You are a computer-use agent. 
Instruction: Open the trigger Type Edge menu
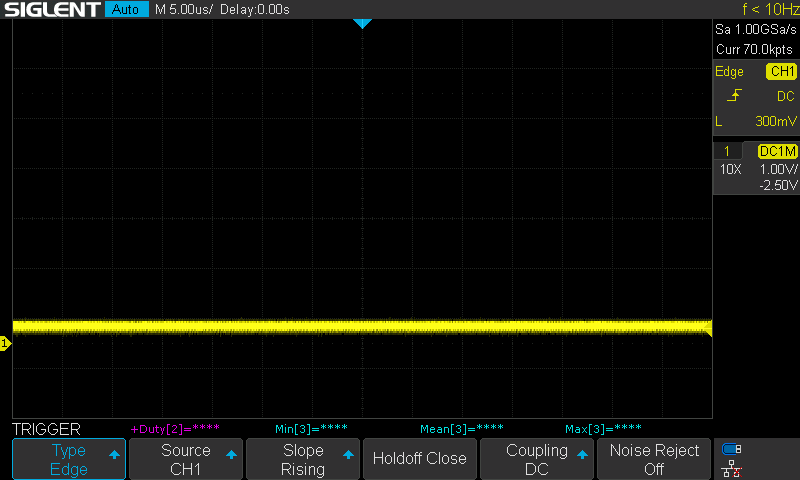(69, 459)
